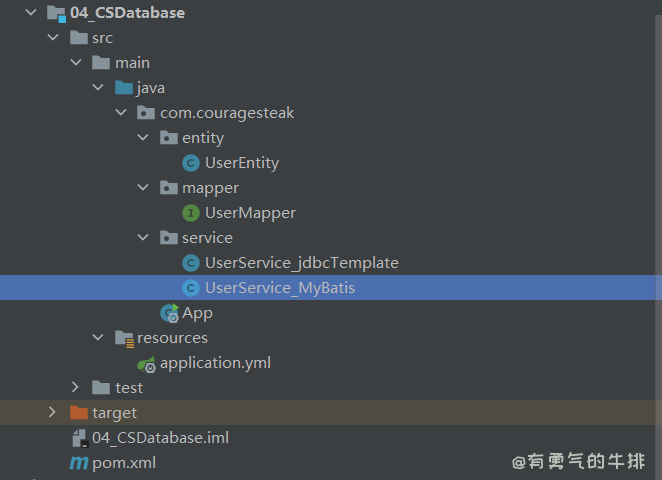Select the mapper package label
The width and height of the screenshot is (662, 480).
point(210,188)
